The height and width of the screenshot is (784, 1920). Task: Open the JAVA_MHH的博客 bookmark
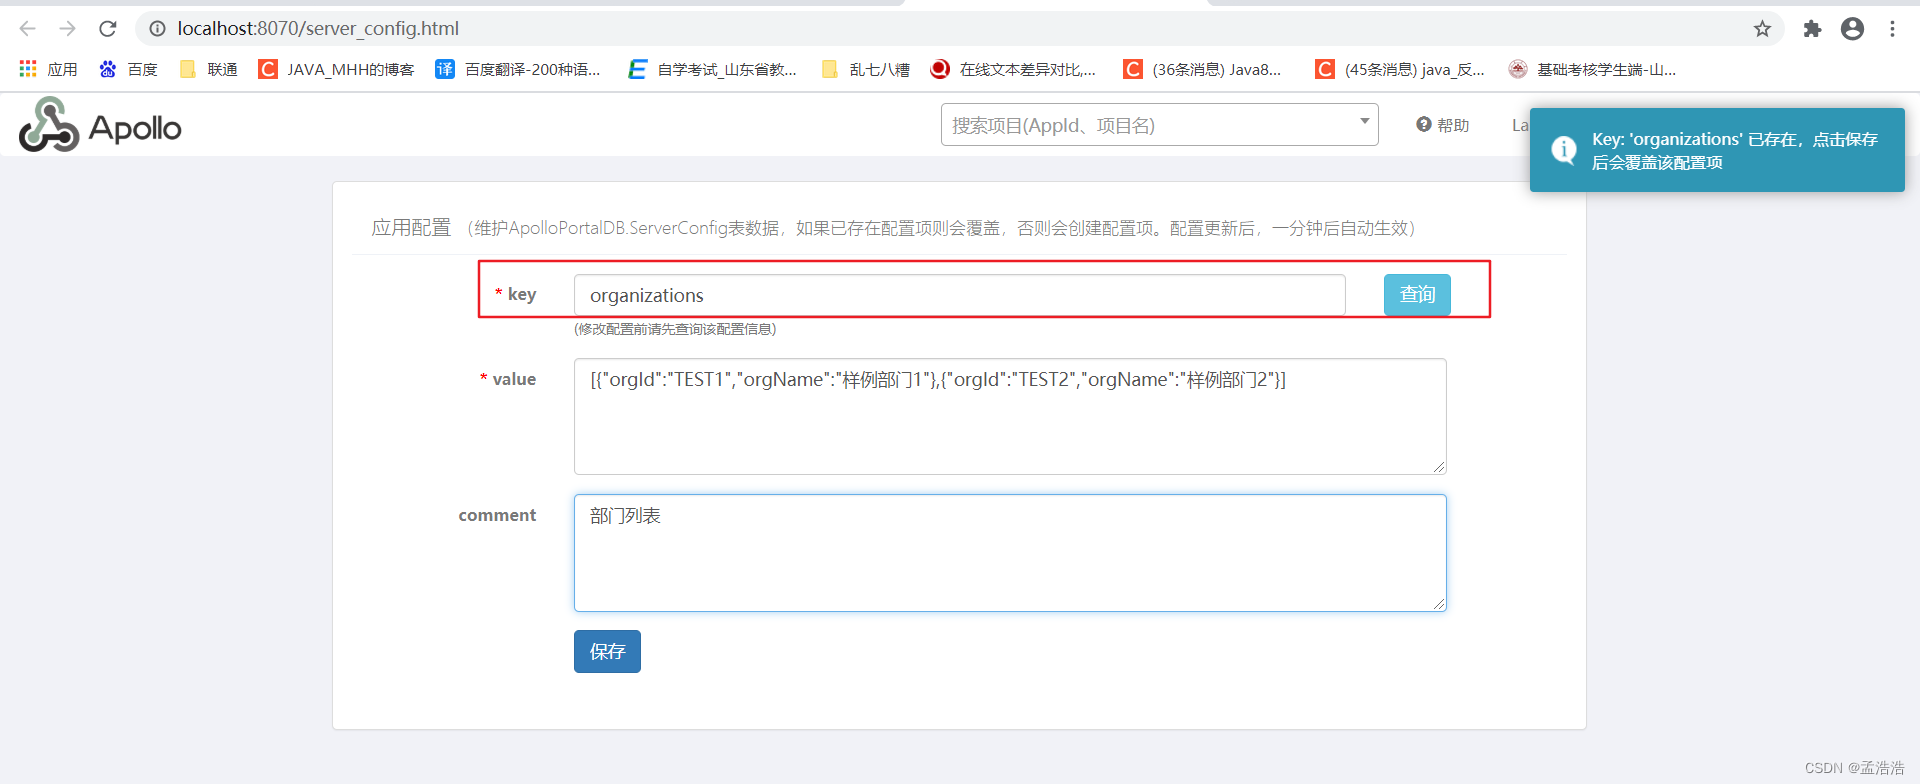(x=336, y=69)
